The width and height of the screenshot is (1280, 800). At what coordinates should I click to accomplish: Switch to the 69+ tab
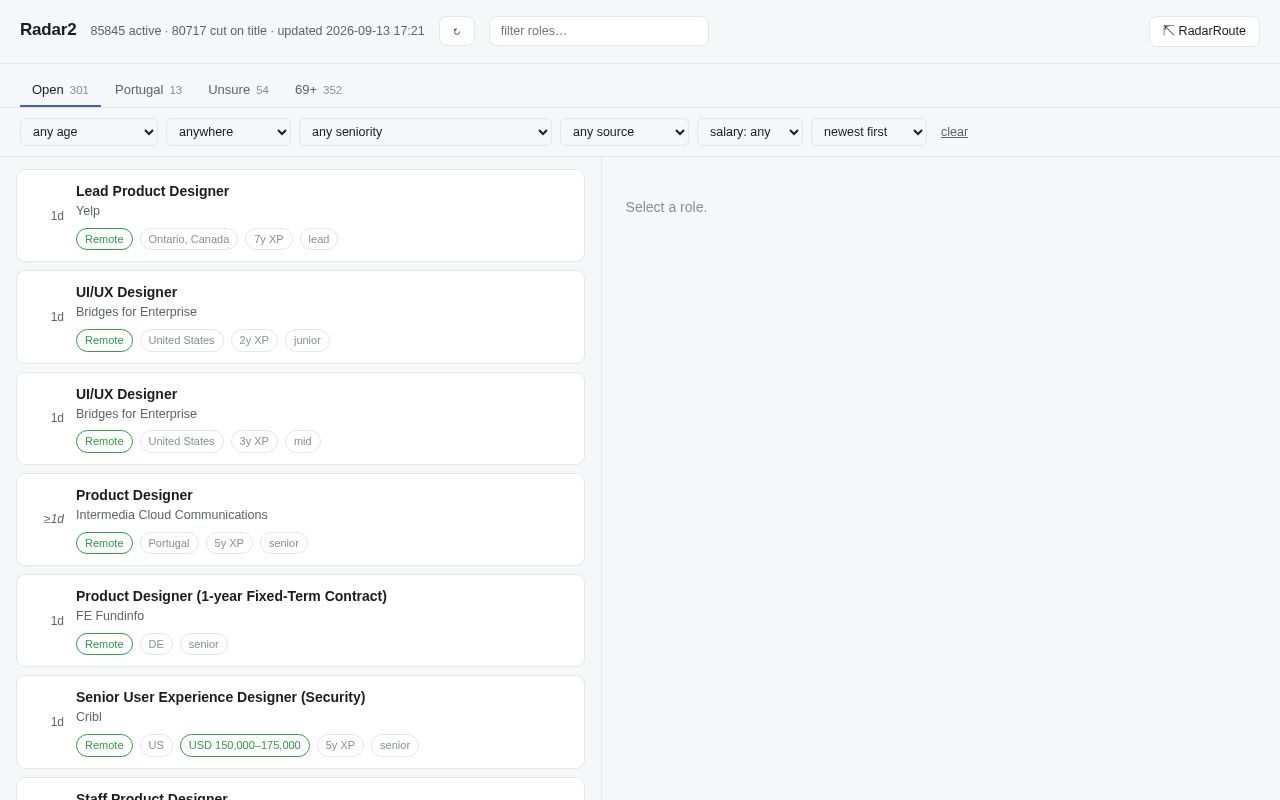tap(318, 90)
